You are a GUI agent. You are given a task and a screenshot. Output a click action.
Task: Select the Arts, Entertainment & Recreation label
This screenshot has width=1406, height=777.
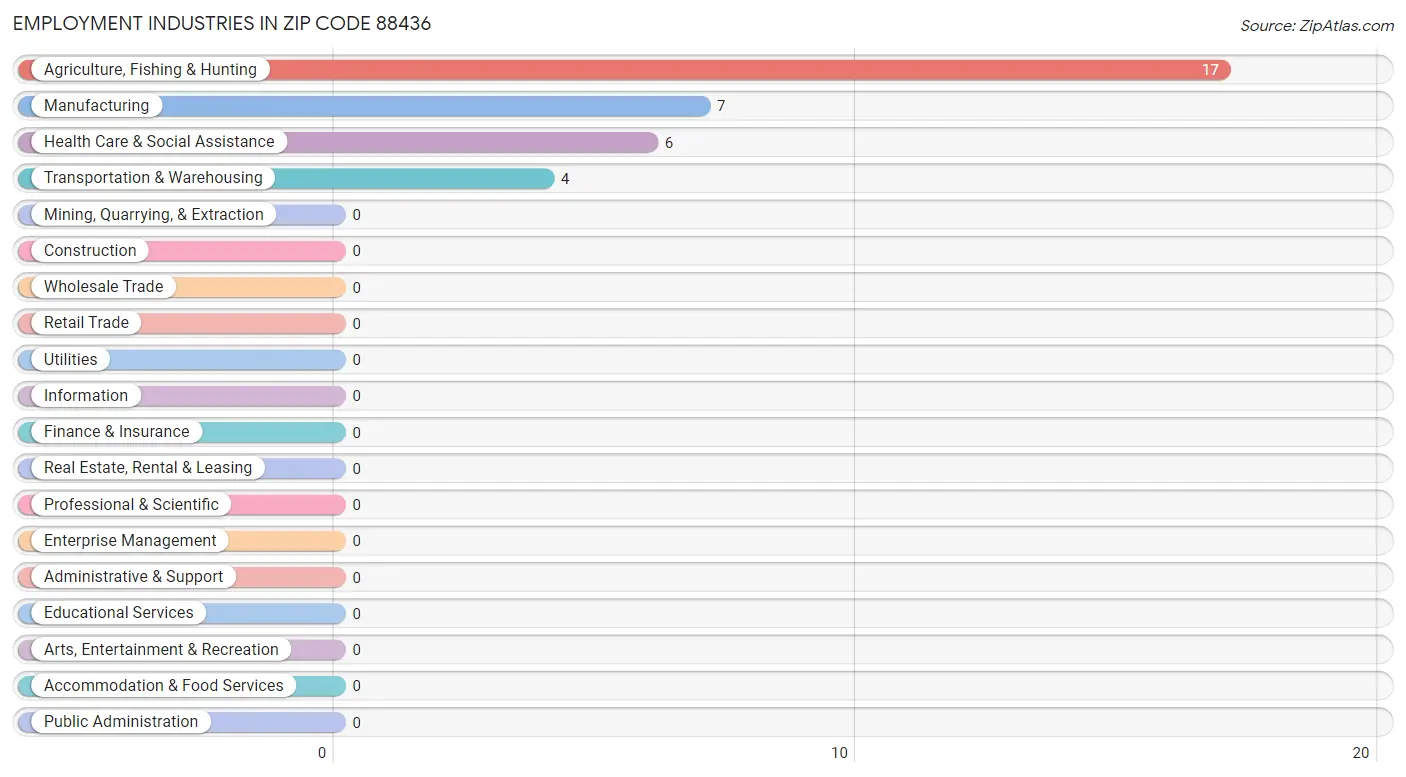tap(161, 649)
